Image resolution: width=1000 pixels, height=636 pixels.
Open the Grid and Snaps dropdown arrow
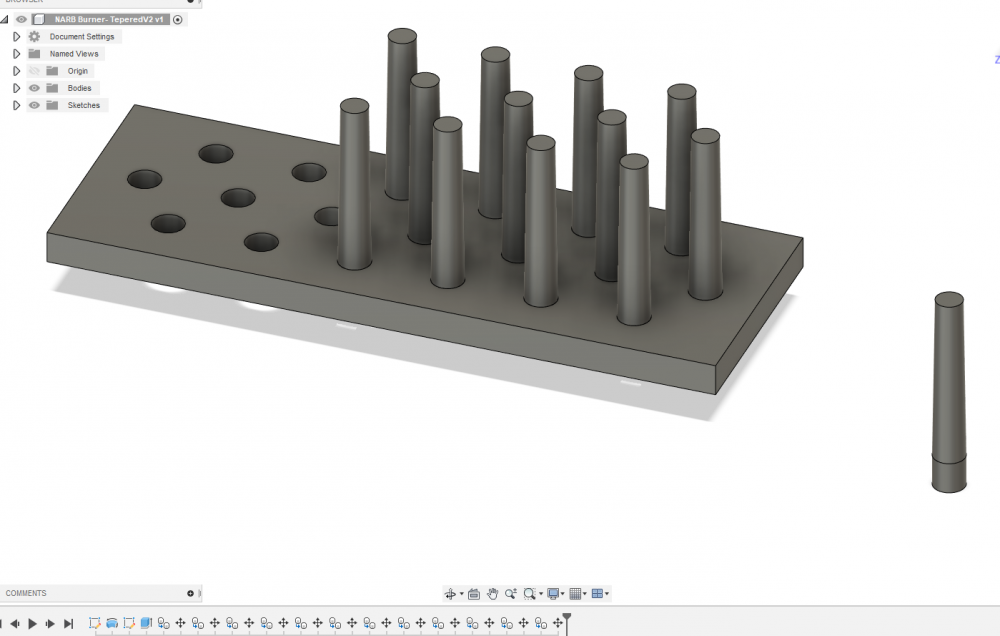point(585,594)
